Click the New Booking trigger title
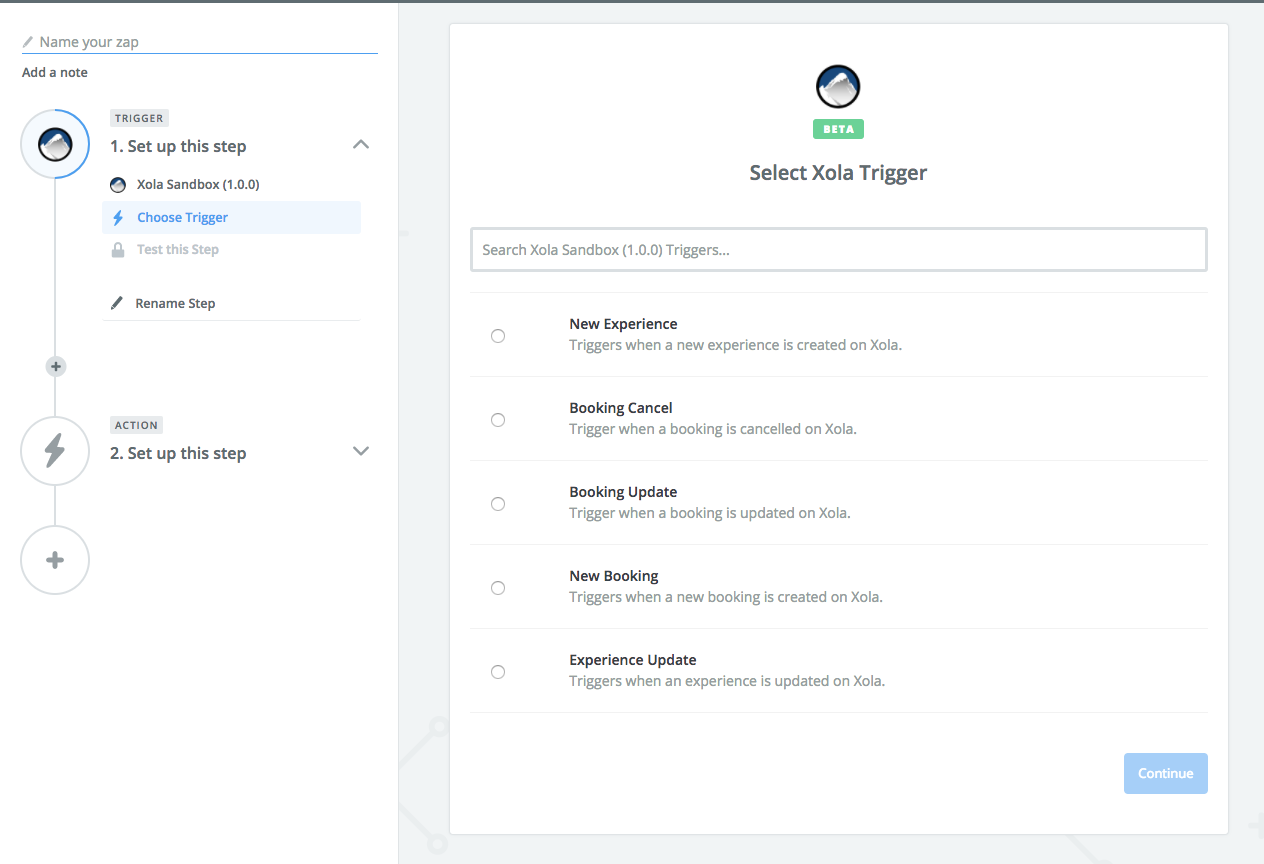 pyautogui.click(x=614, y=576)
